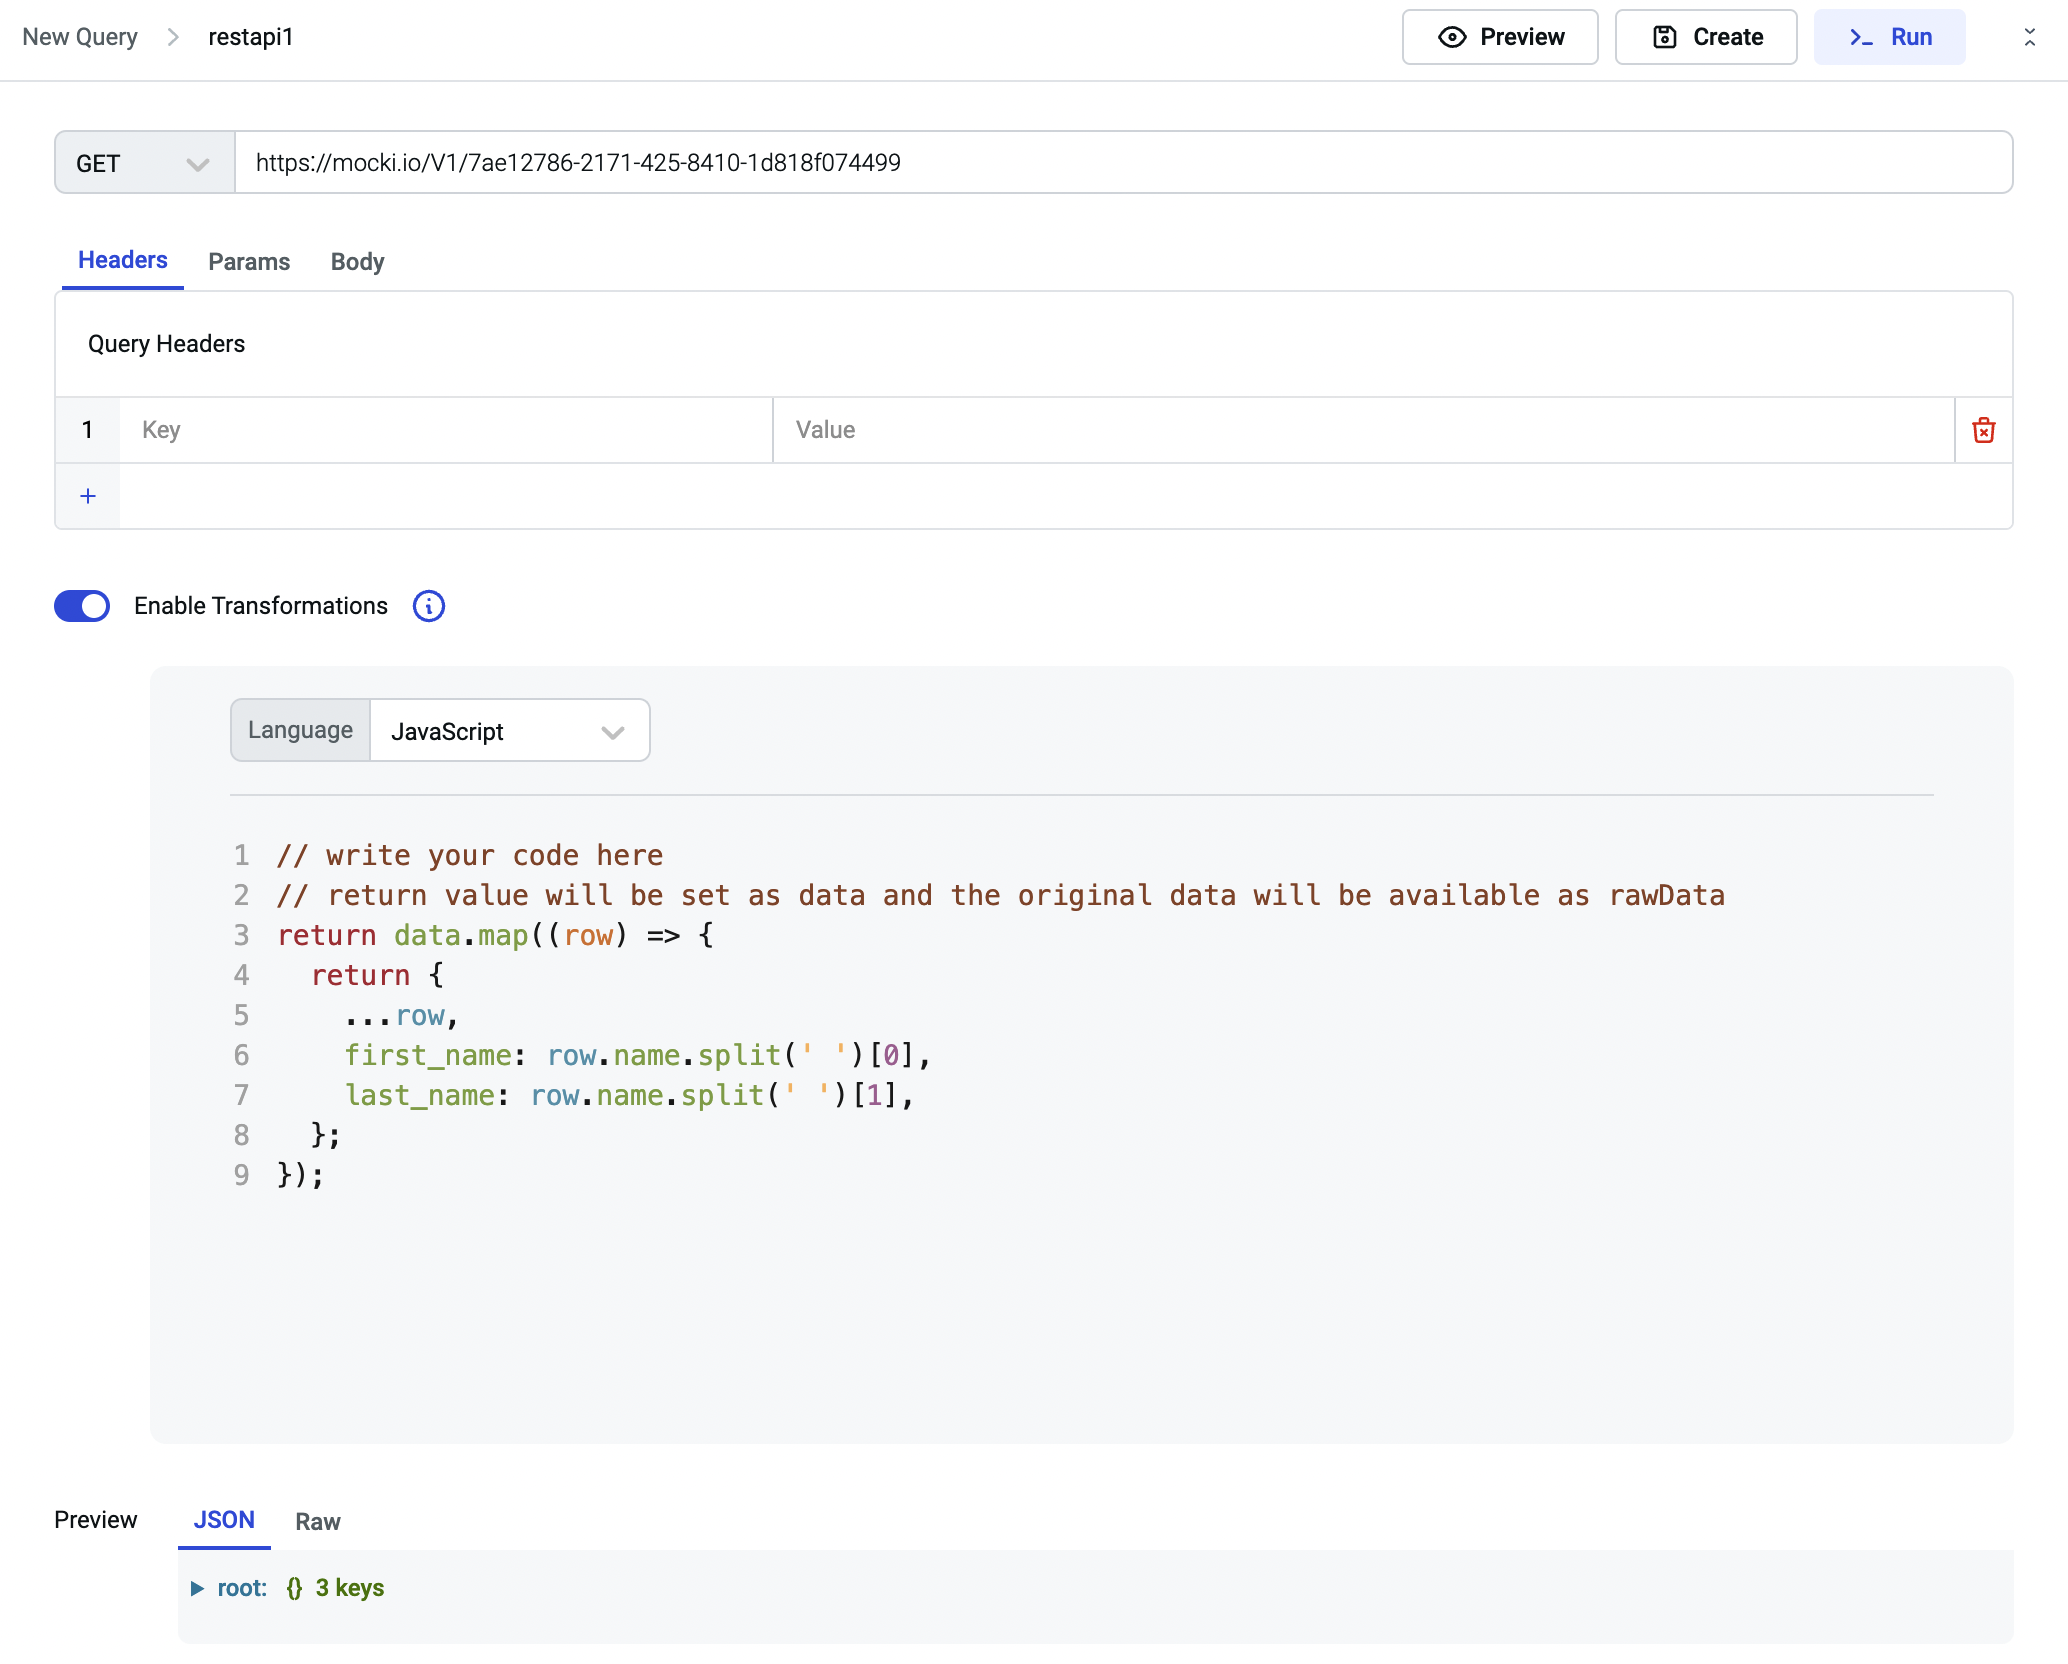Click the '...row,' spread line in the code

point(402,1015)
